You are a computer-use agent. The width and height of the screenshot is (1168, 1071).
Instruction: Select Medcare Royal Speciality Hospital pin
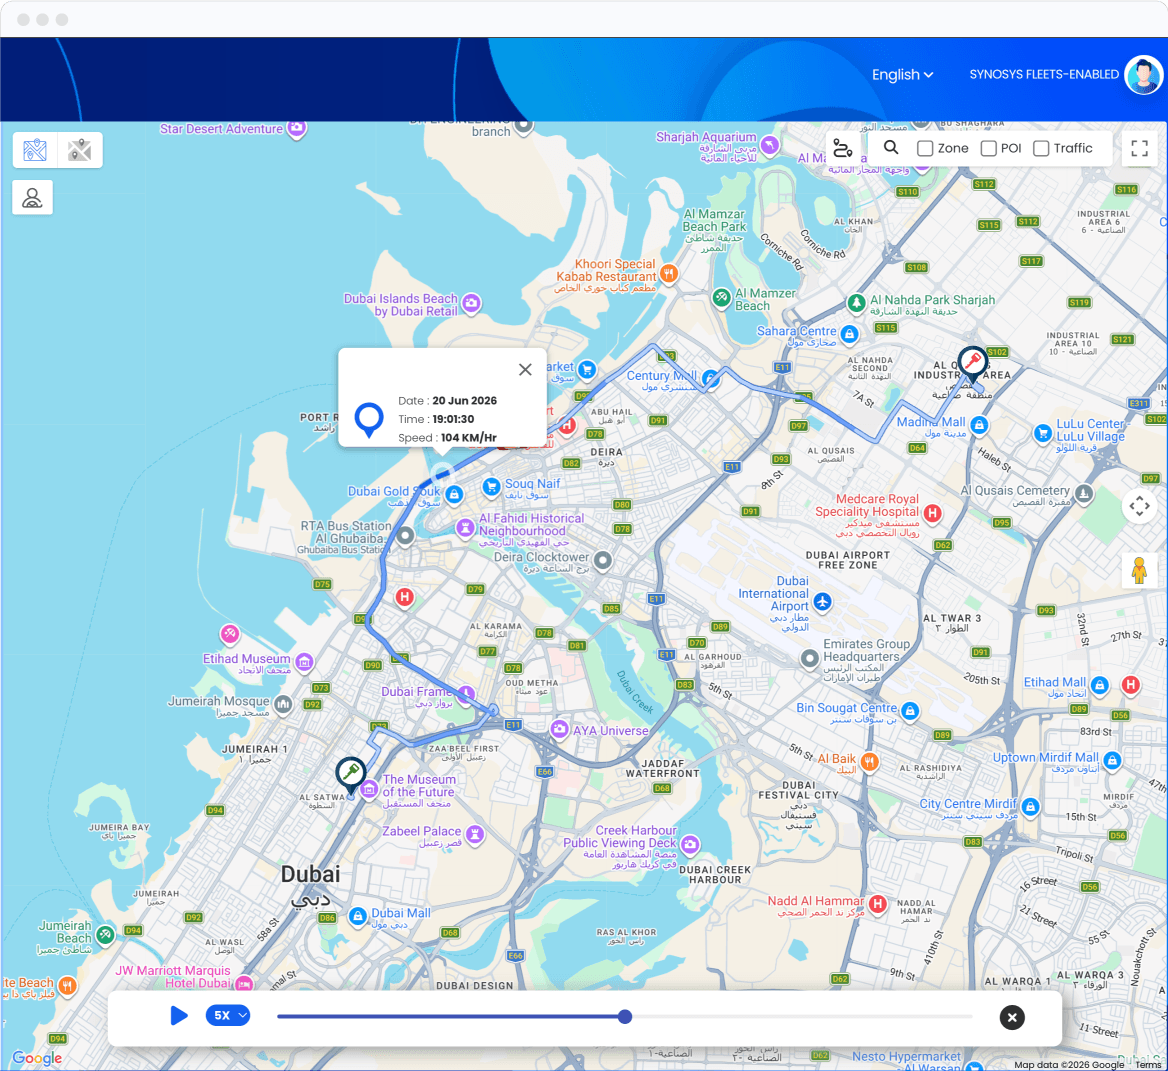coord(933,512)
